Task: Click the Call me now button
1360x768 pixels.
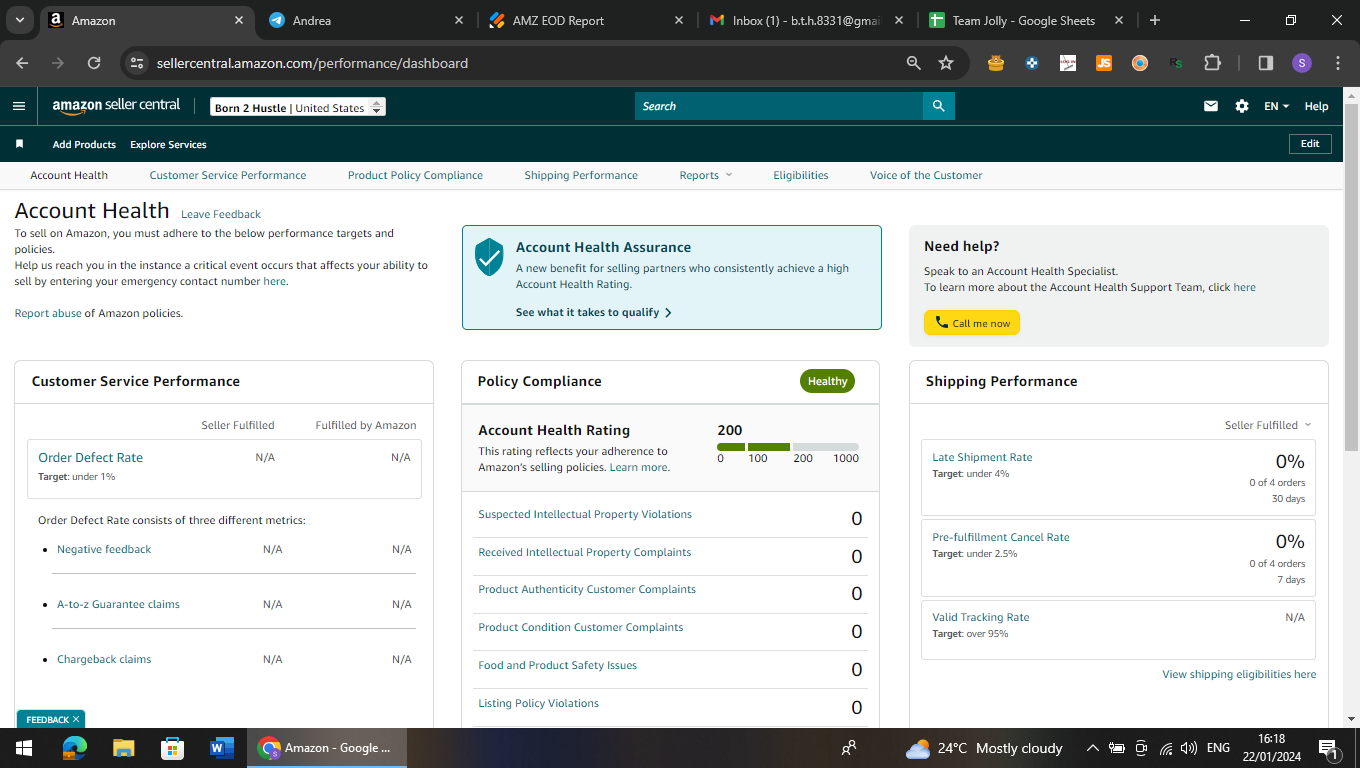Action: click(x=972, y=323)
